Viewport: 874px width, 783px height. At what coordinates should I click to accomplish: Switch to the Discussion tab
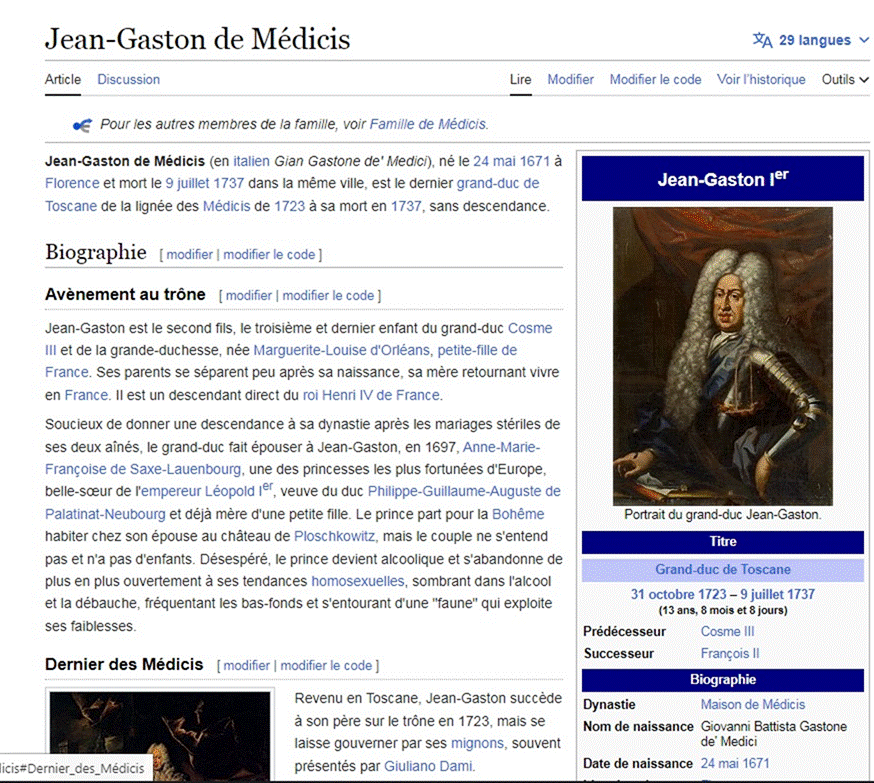pos(129,80)
